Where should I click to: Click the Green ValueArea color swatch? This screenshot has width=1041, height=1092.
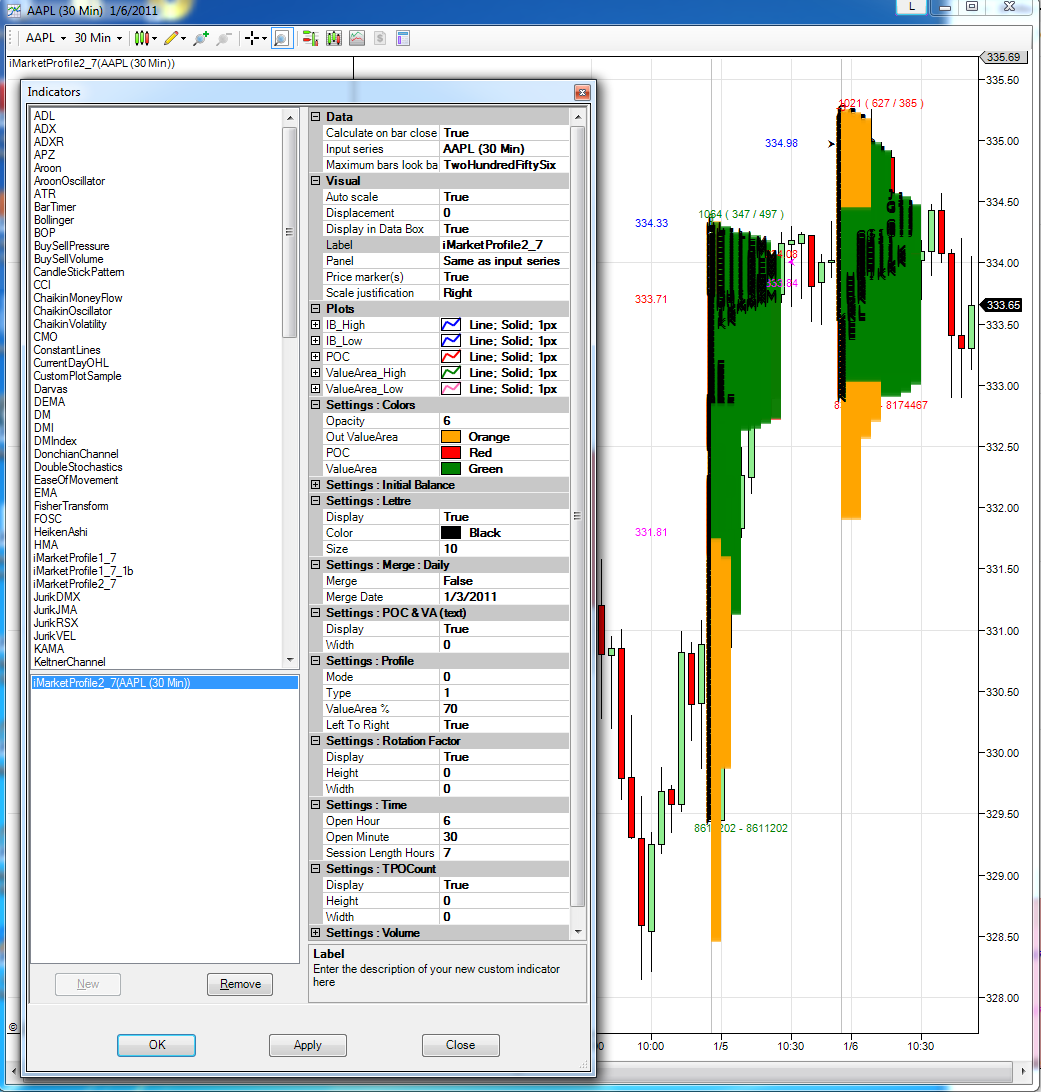point(451,469)
